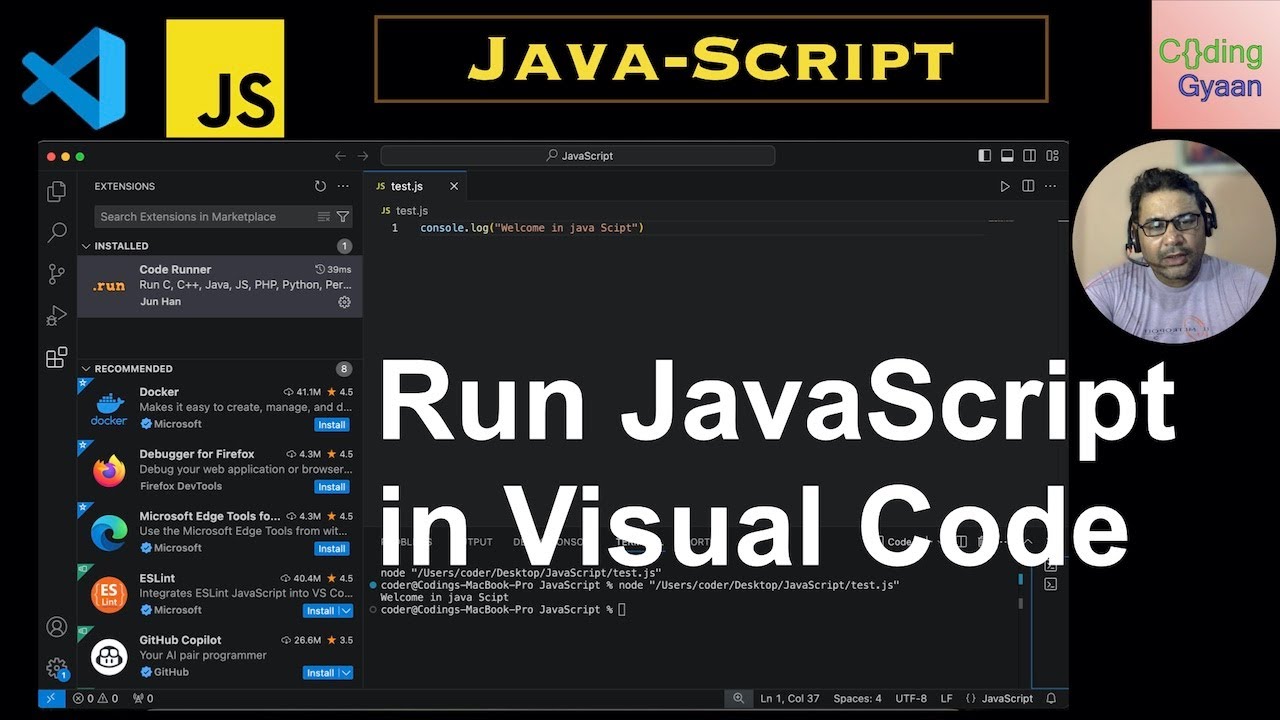1280x720 pixels.
Task: Refresh the Extensions list
Action: 320,186
